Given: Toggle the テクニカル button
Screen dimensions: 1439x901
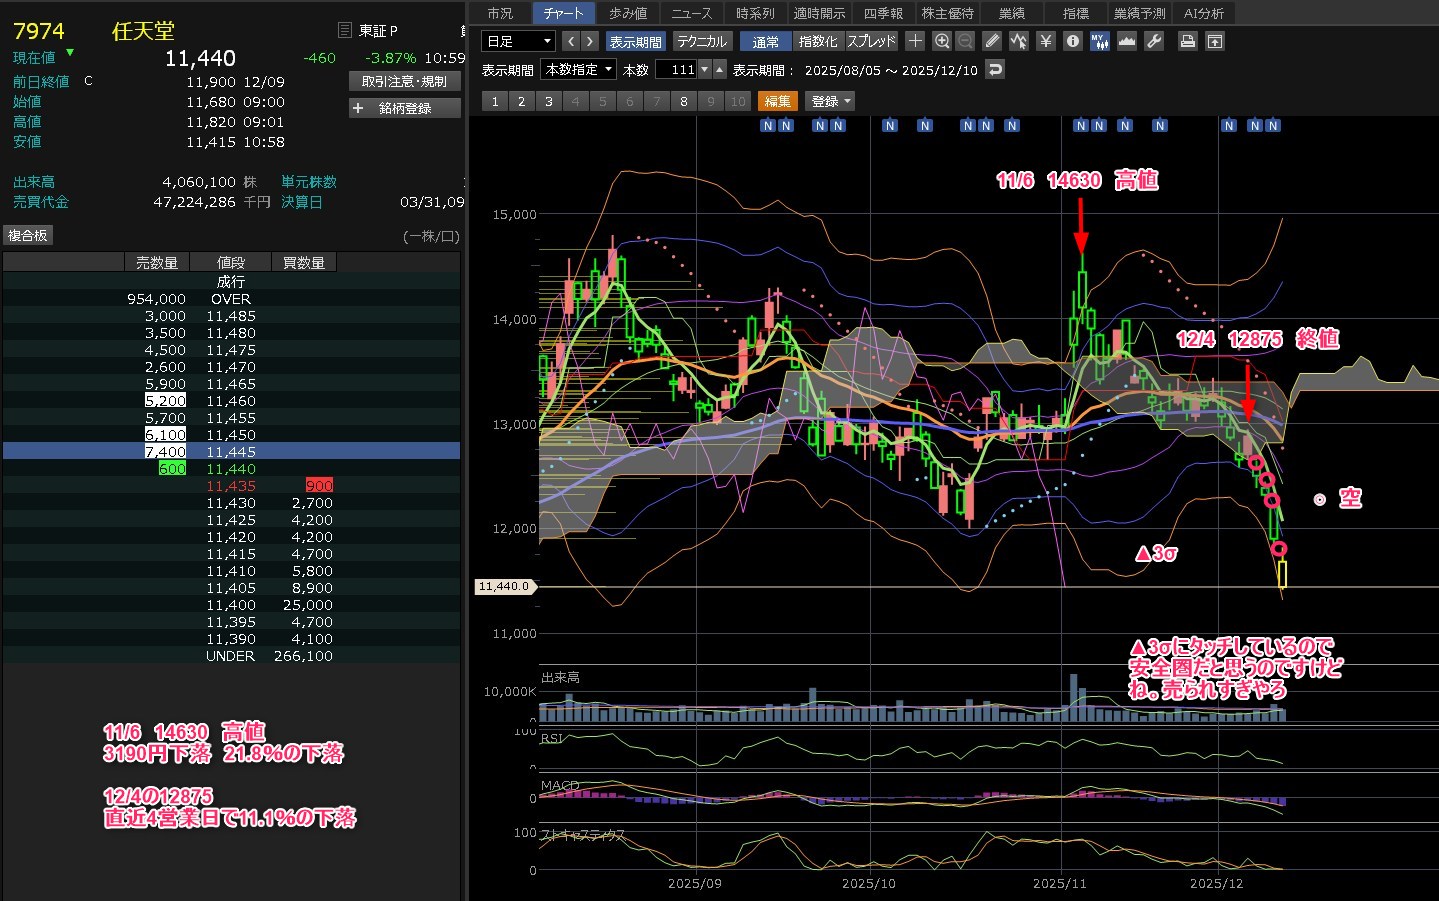Looking at the screenshot, I should (x=702, y=41).
